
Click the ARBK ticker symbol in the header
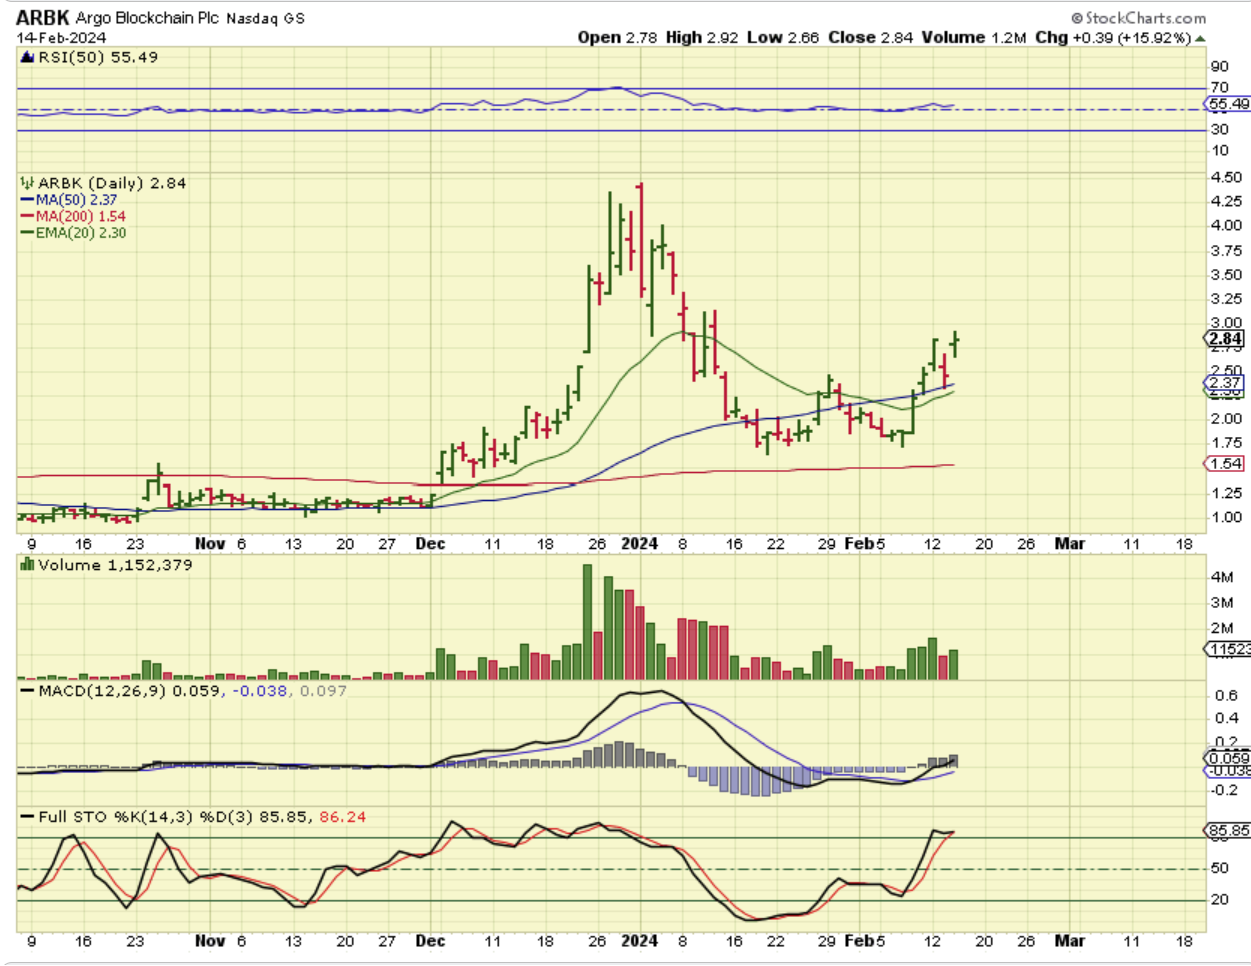(43, 18)
